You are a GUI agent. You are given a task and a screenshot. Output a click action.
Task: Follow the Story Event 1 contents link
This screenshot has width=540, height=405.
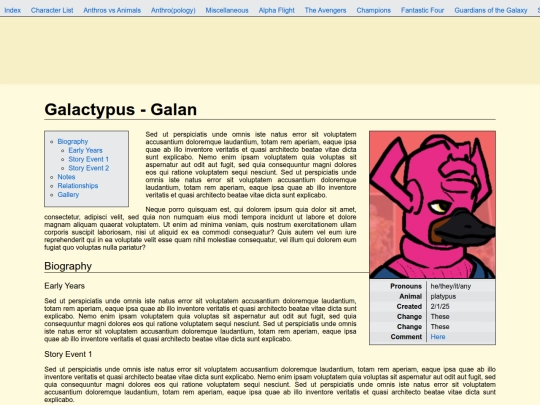[89, 159]
